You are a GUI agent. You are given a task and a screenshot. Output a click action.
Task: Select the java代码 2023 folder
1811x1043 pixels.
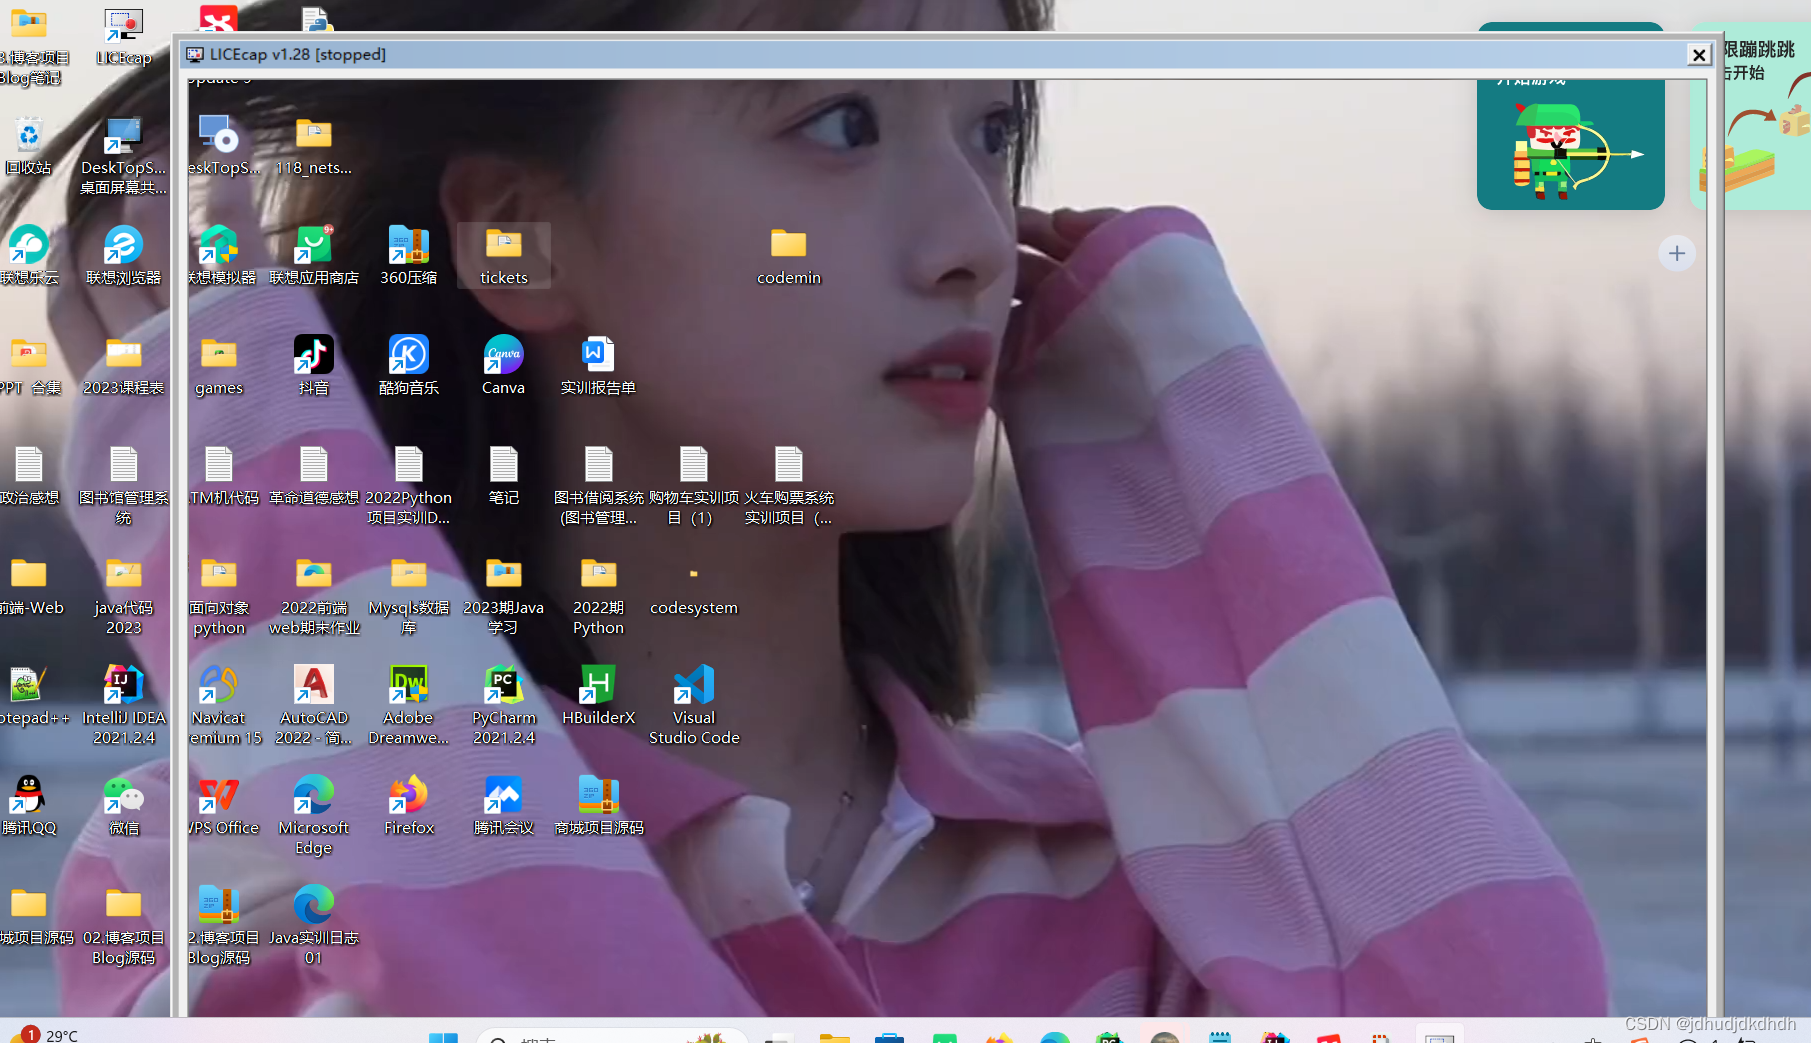point(124,596)
